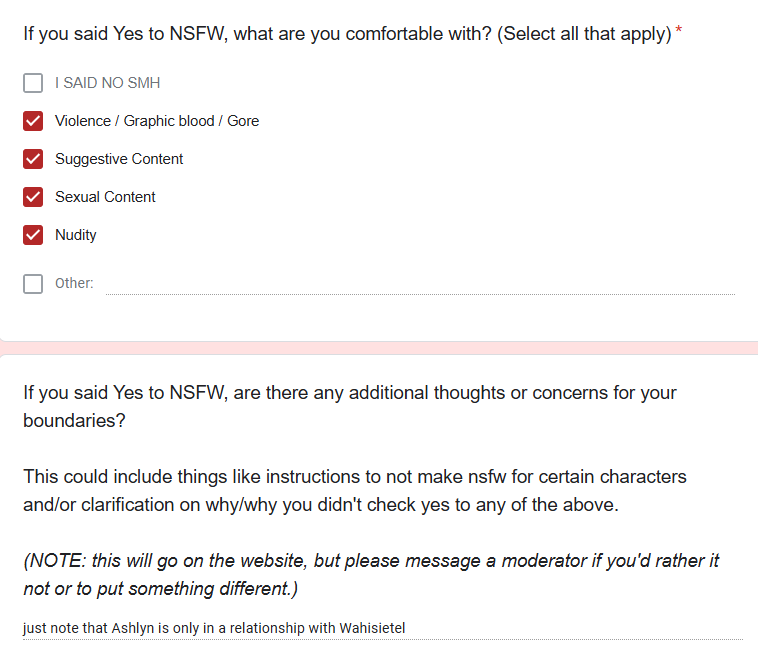Click the "Sexual Content" option label
This screenshot has height=670, width=758.
tap(105, 197)
